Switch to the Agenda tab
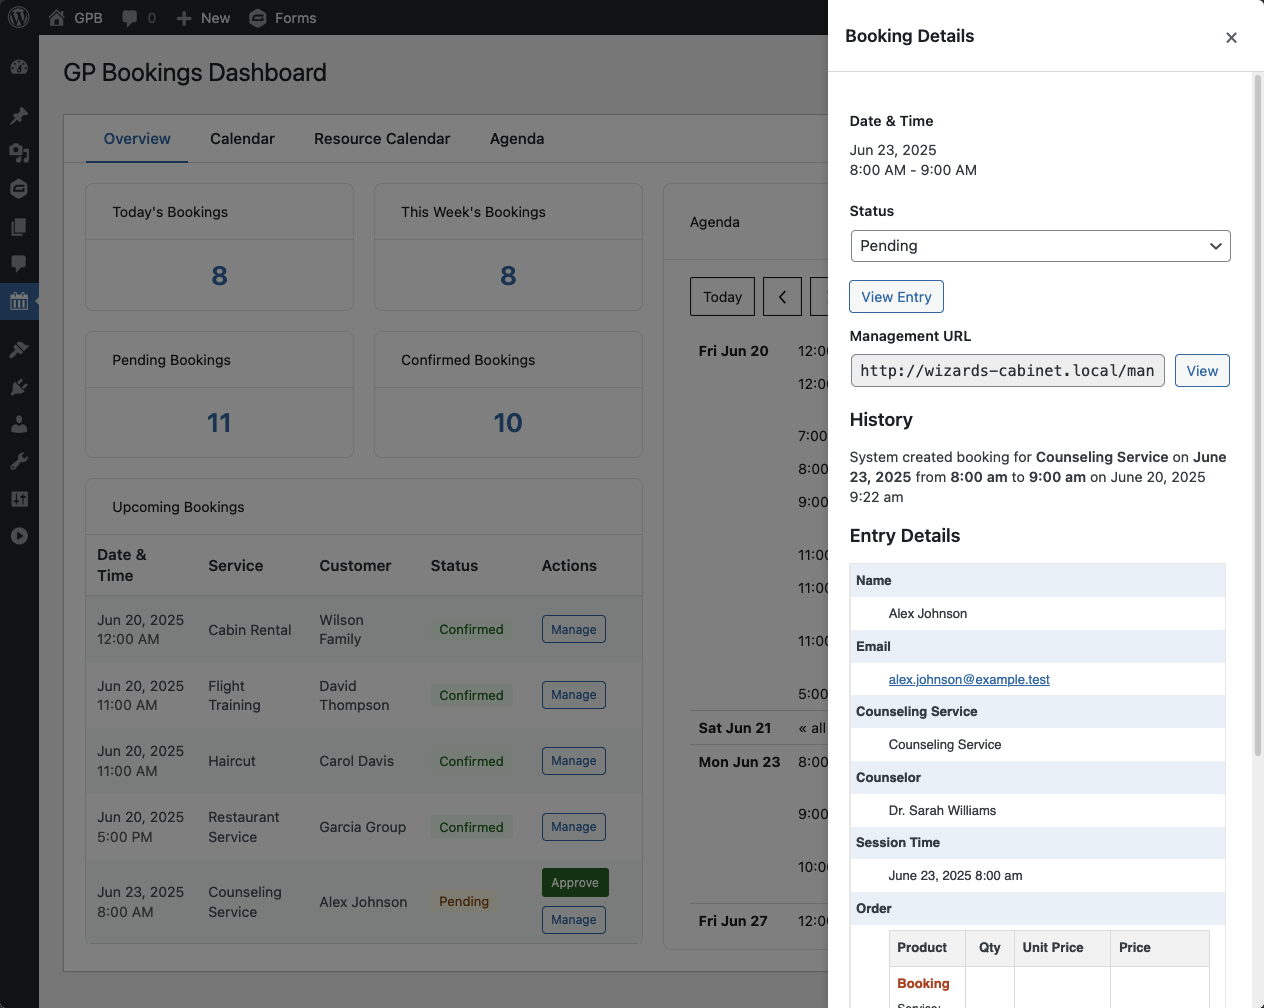1264x1008 pixels. click(517, 139)
